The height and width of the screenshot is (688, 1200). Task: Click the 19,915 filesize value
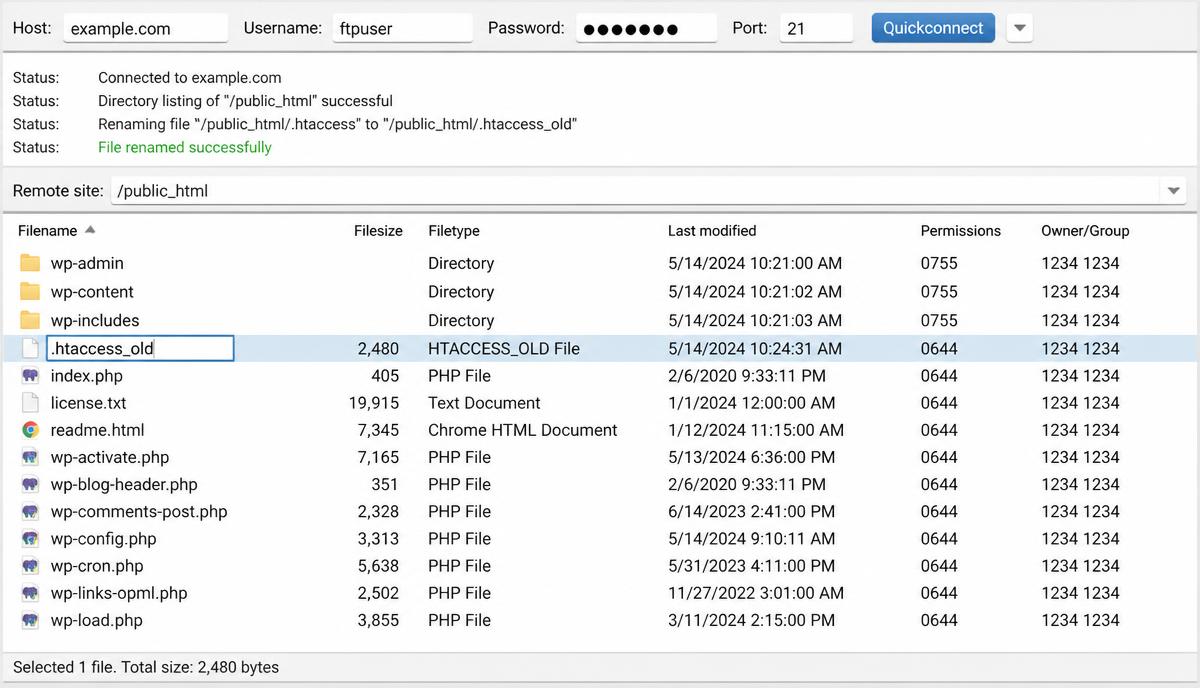374,403
